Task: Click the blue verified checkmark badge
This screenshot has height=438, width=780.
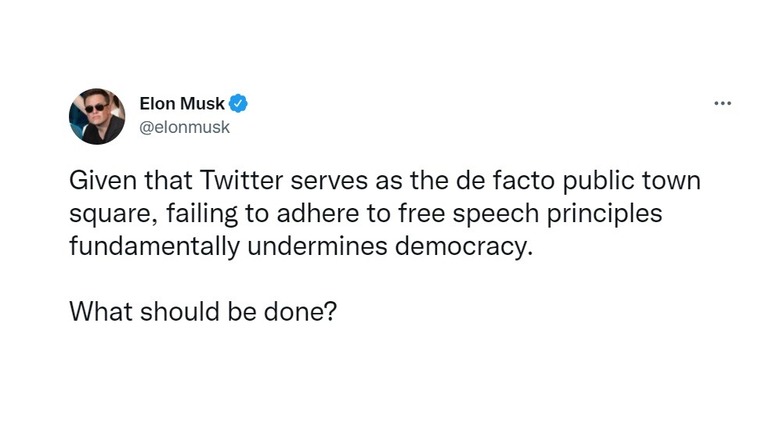Action: pyautogui.click(x=240, y=102)
